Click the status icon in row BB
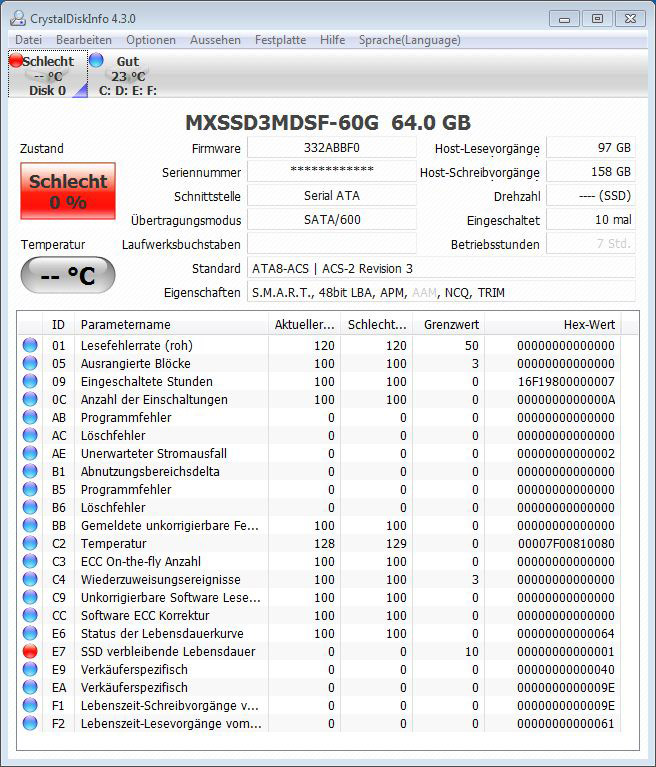656x767 pixels. [x=30, y=525]
